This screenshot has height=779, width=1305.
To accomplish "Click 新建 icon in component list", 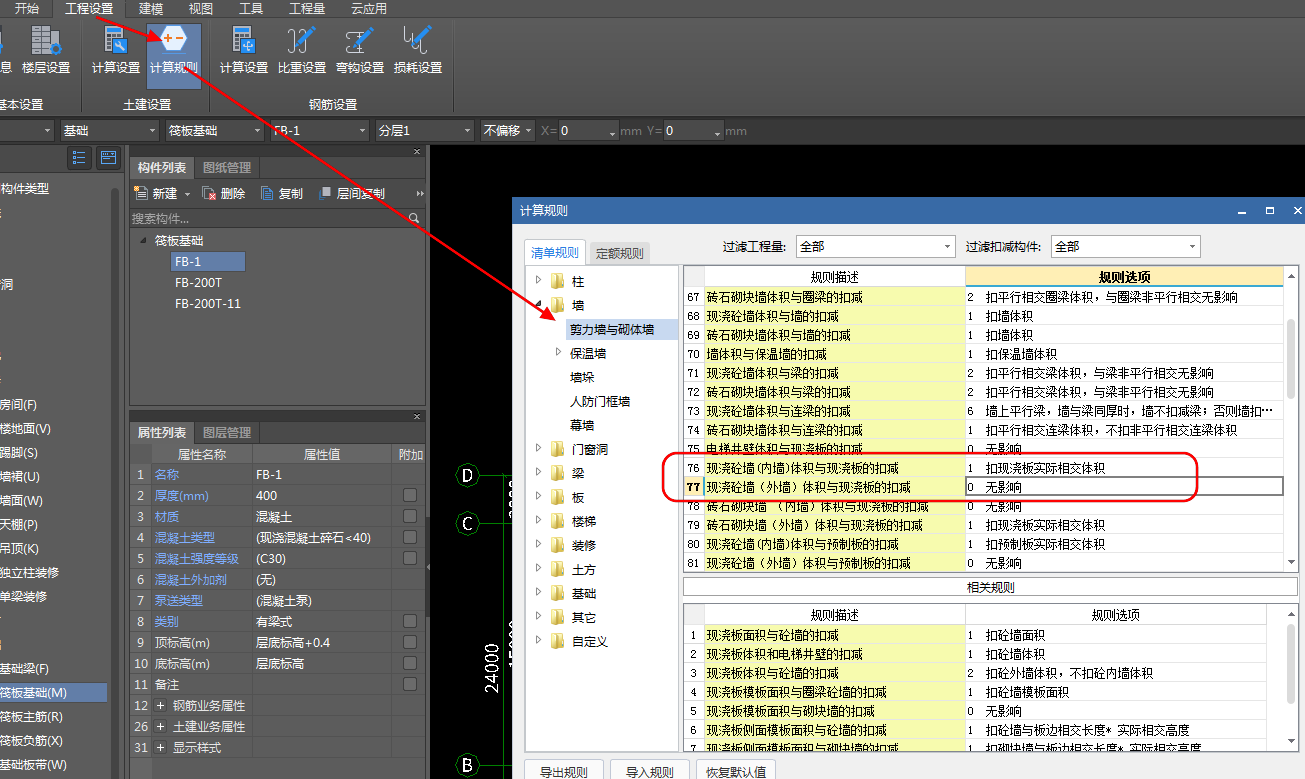I will click(141, 193).
